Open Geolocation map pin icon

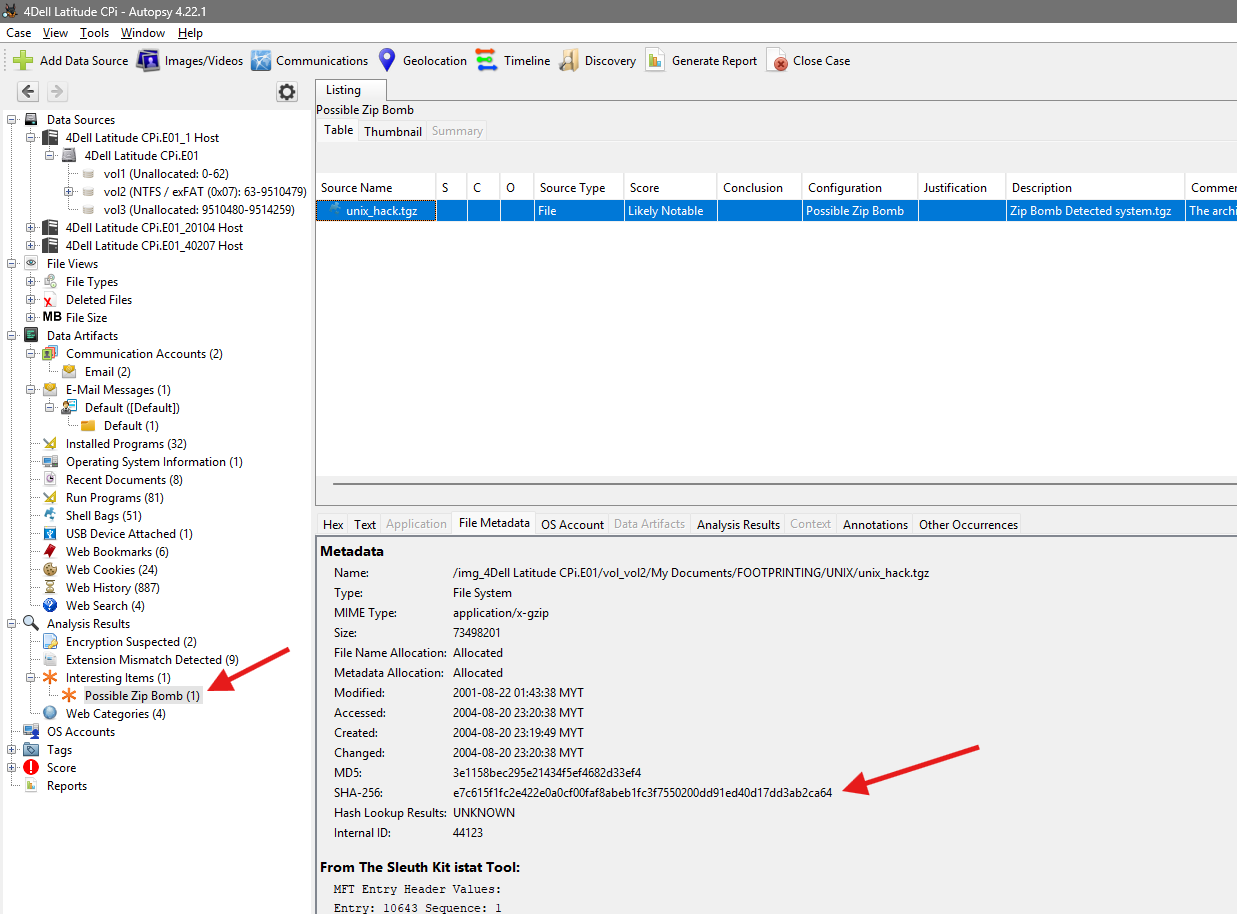387,60
